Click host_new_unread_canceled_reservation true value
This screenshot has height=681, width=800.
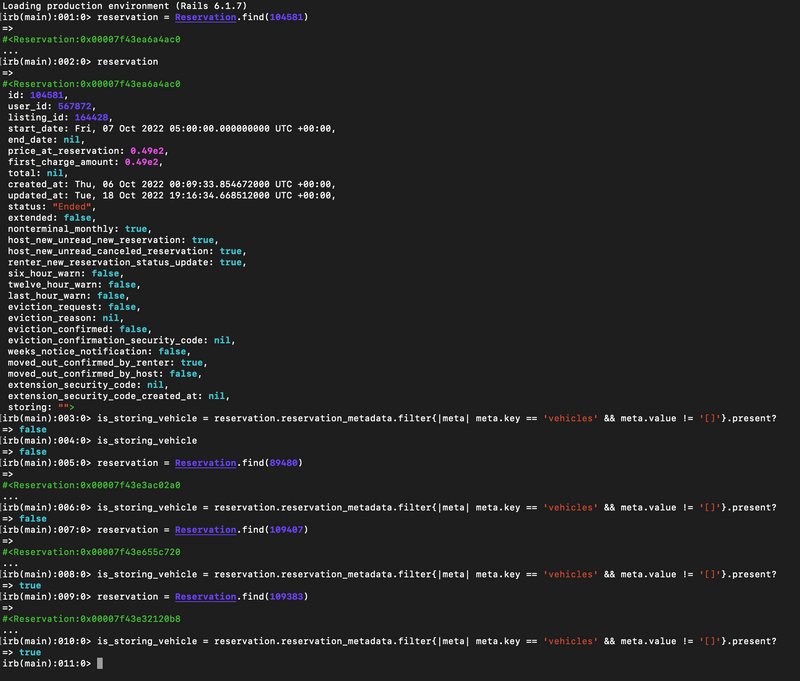[231, 251]
